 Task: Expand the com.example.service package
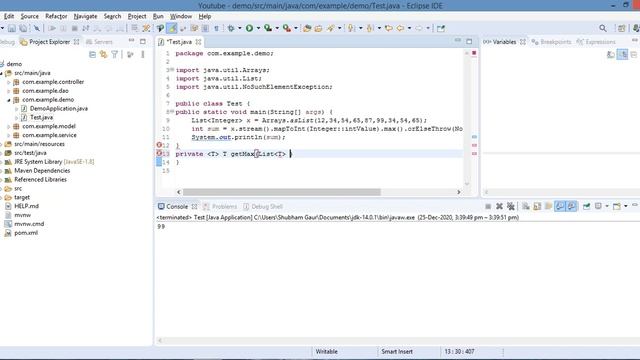coord(9,136)
